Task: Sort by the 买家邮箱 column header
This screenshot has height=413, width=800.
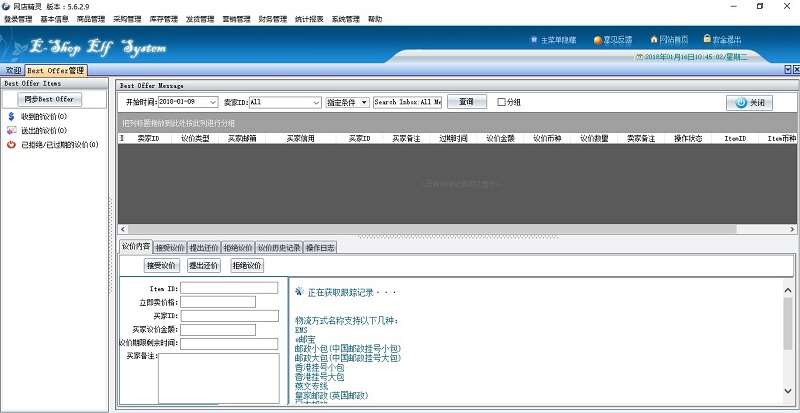Action: pyautogui.click(x=242, y=138)
